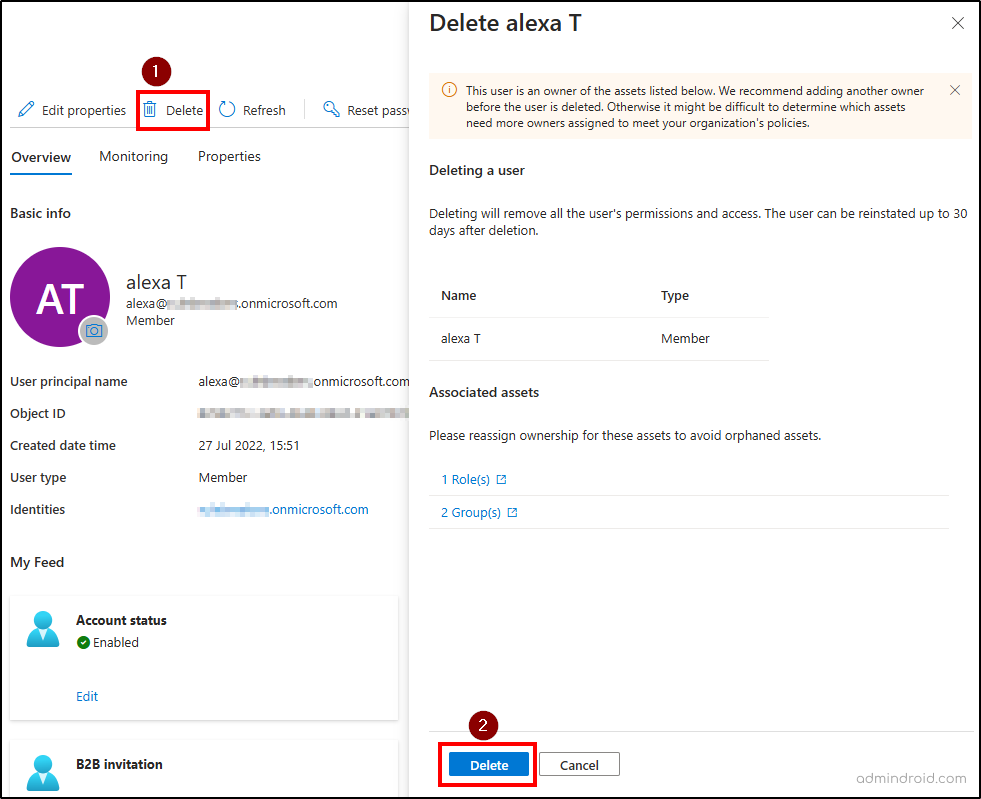Click the Refresh label in the toolbar

pyautogui.click(x=264, y=110)
